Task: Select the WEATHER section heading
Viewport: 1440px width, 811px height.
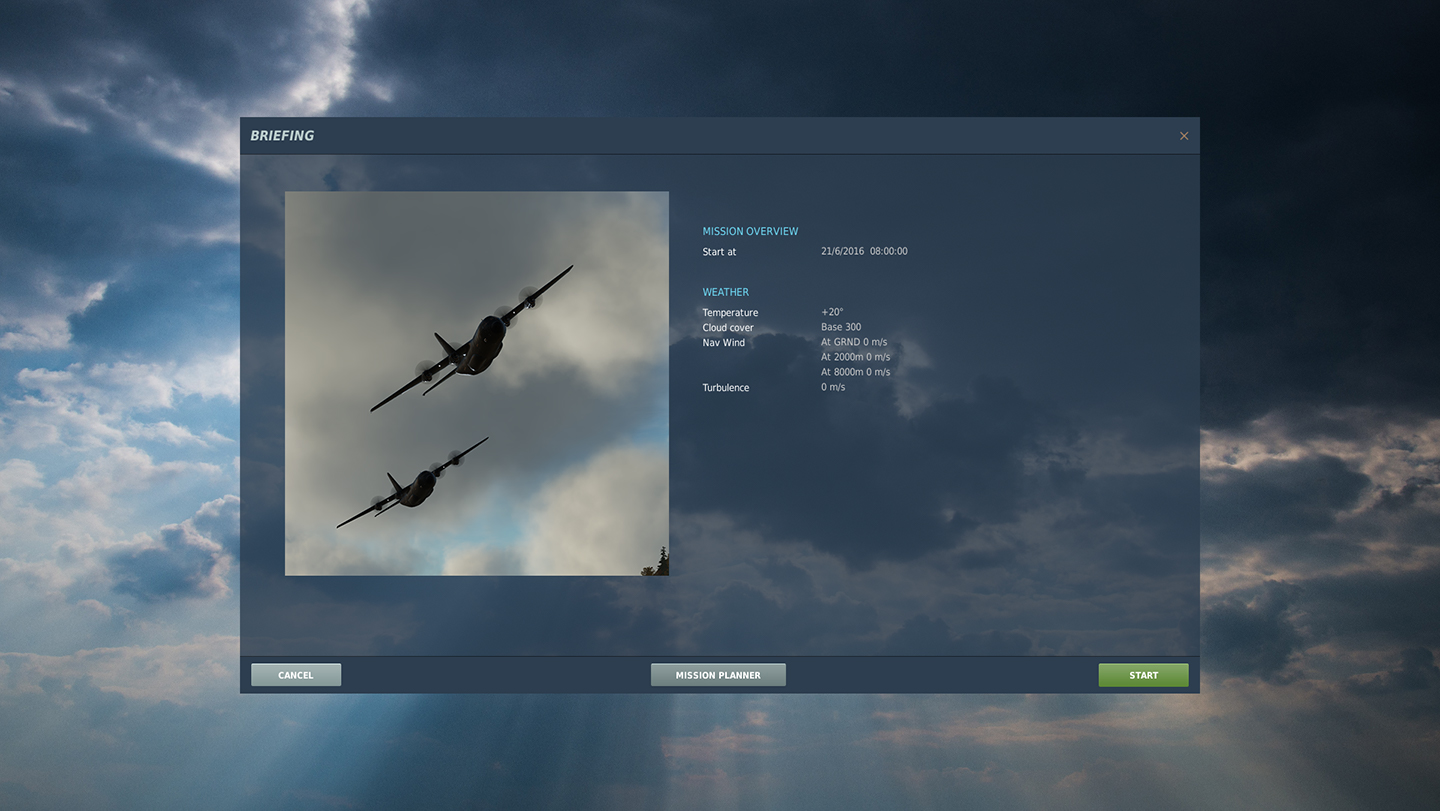Action: (725, 292)
